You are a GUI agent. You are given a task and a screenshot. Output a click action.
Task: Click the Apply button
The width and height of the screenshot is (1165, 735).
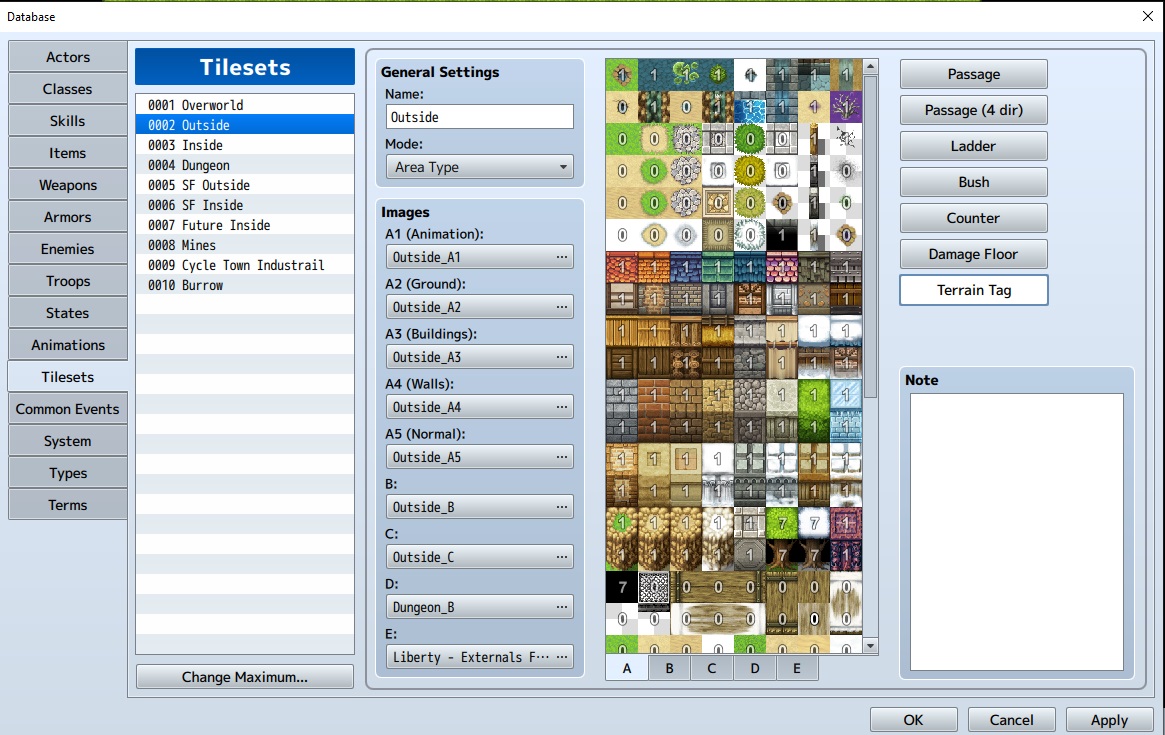[1109, 719]
